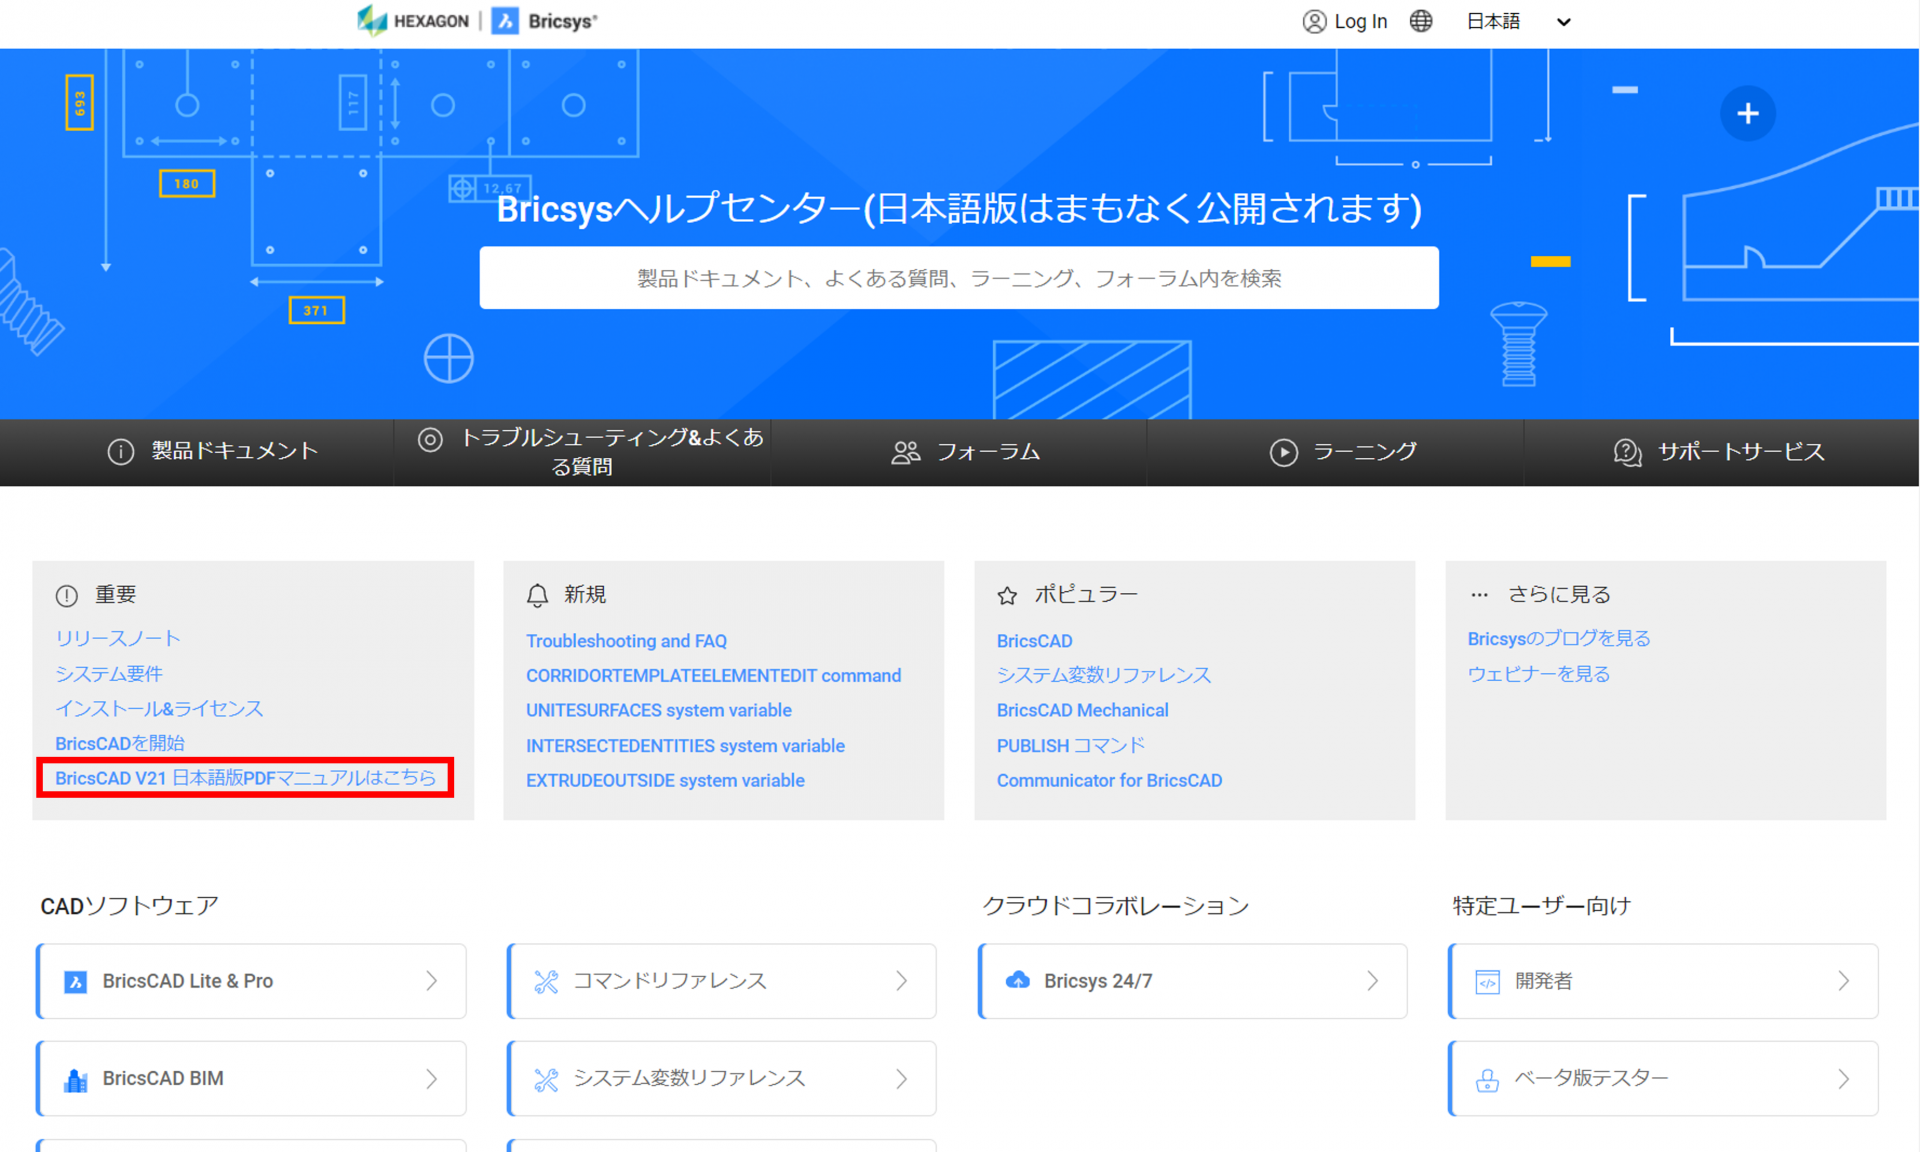Click the play icon beside ラーニング

1284,453
